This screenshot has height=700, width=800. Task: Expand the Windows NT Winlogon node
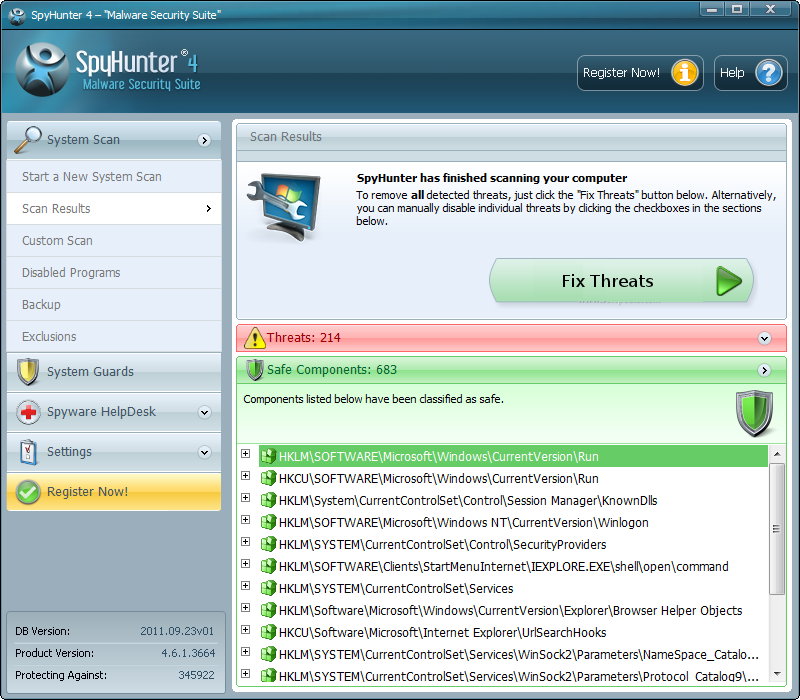(245, 519)
